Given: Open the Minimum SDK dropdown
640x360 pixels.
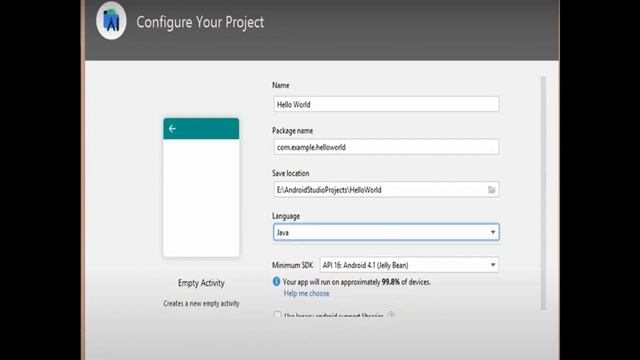Looking at the screenshot, I should point(409,265).
